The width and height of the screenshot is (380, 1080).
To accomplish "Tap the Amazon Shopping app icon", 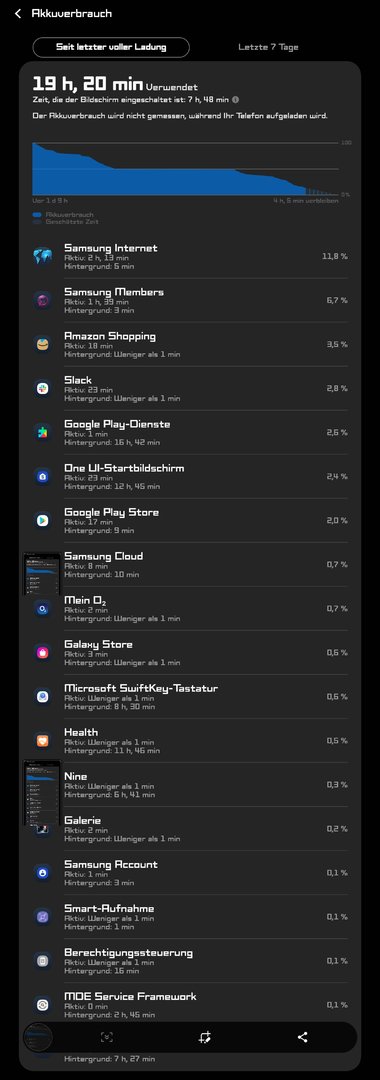I will click(43, 344).
